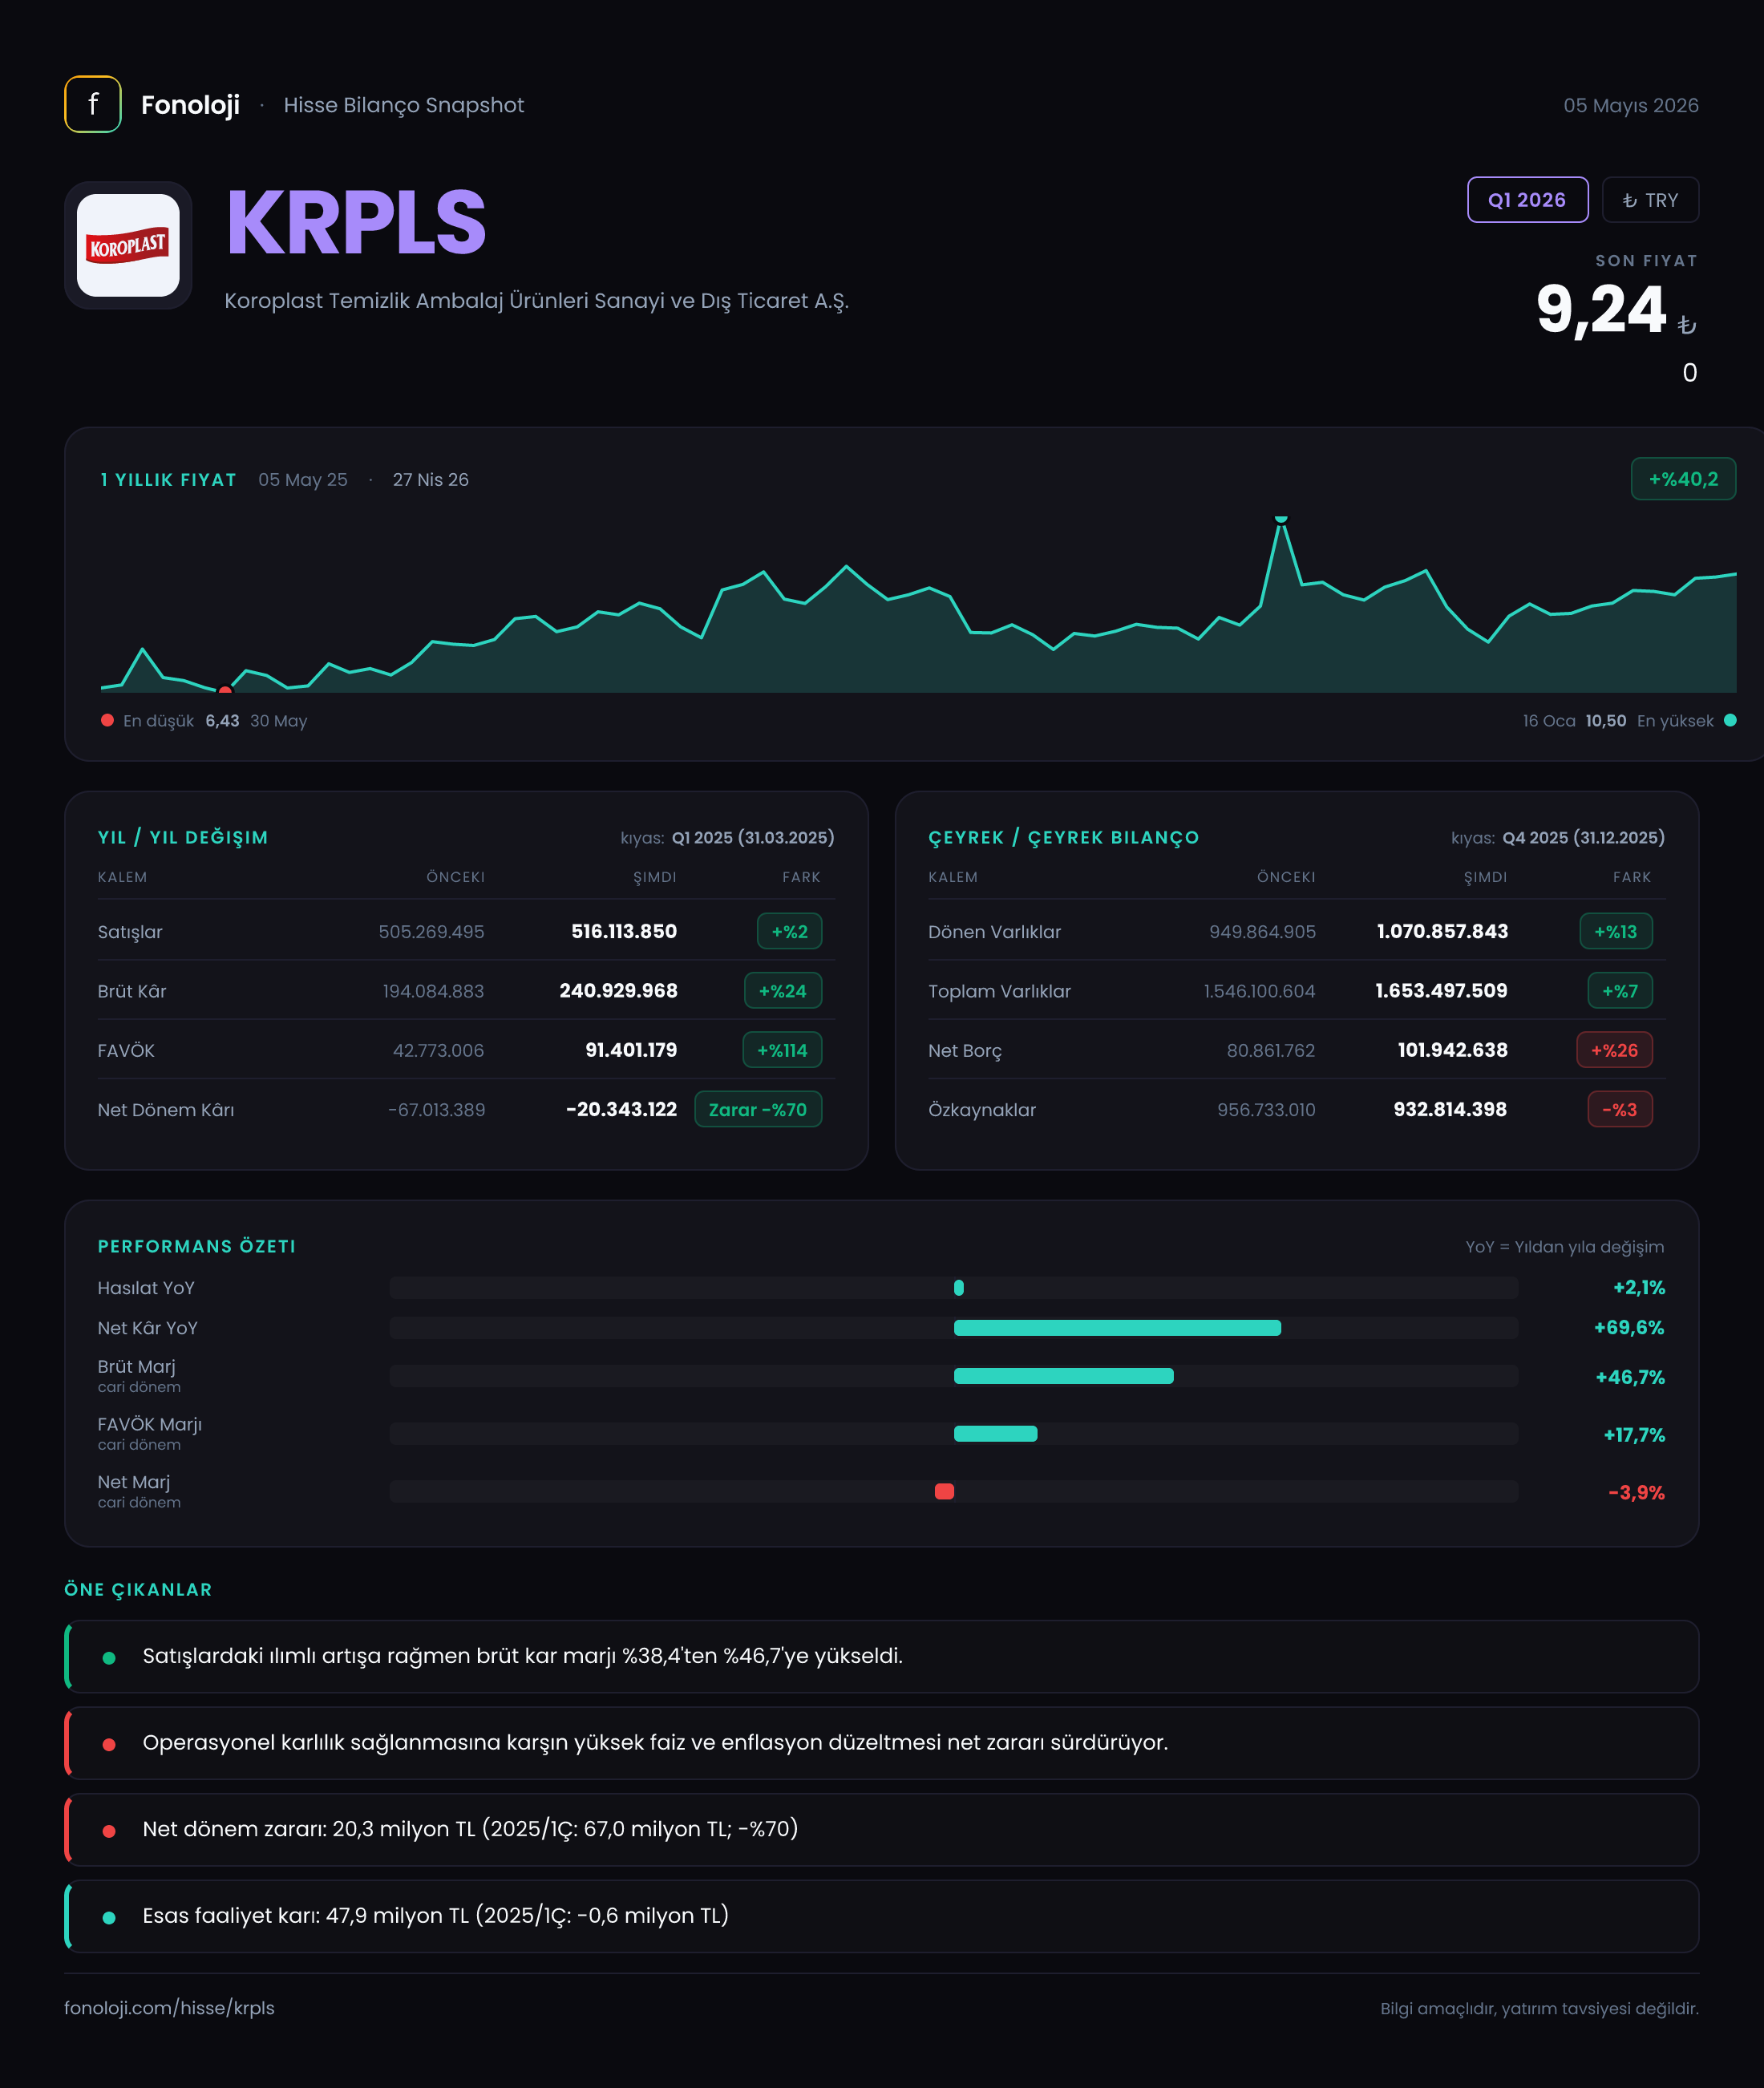Click the Hasılat YoY progress bar
Screen dimensions: 1764x2088
[x=954, y=1287]
